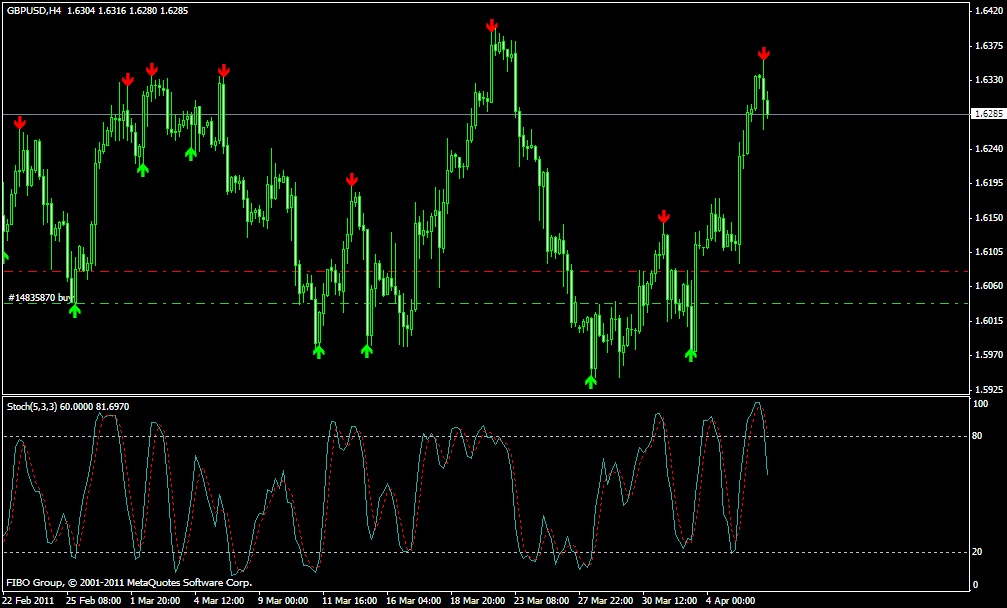Viewport: 1007px width, 608px height.
Task: Select the #14835870 buy order label
Action: pos(40,298)
